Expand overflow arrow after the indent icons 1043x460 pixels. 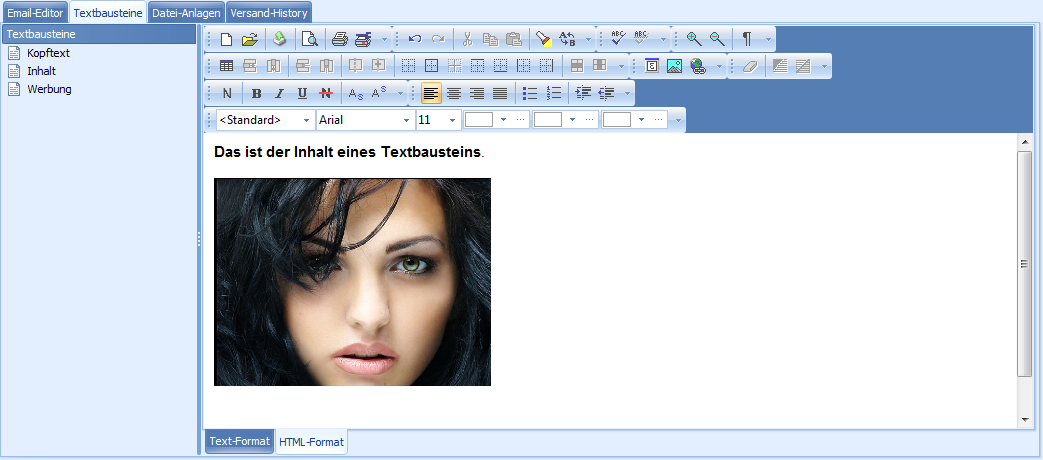click(627, 93)
